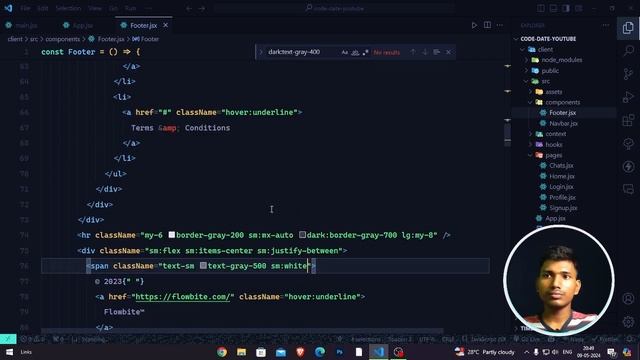Open the Edit menu

42,8
